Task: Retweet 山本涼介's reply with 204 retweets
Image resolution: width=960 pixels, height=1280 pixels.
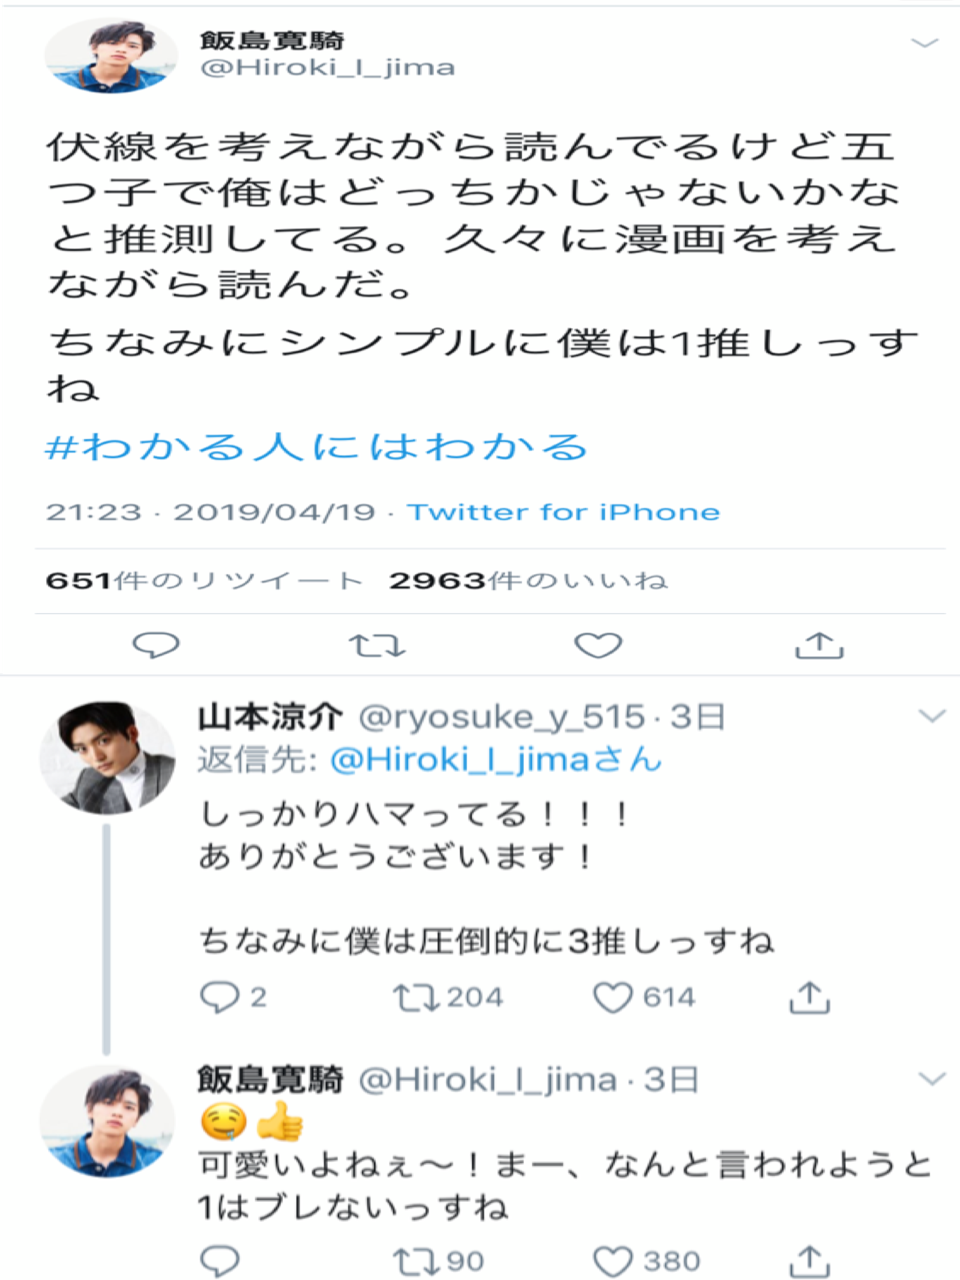Action: pos(409,997)
